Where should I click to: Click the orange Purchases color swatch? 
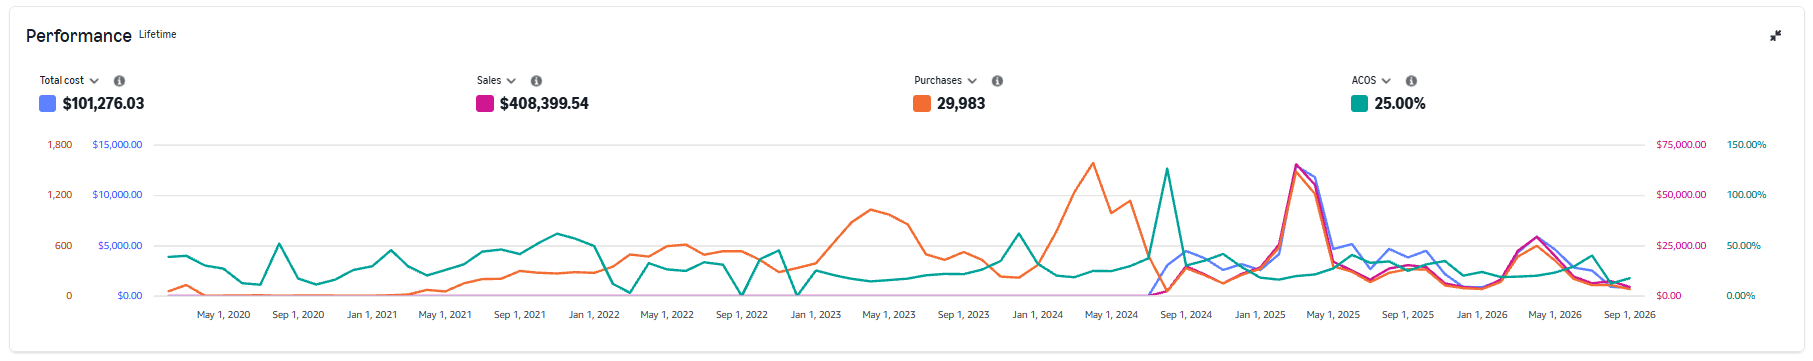922,103
